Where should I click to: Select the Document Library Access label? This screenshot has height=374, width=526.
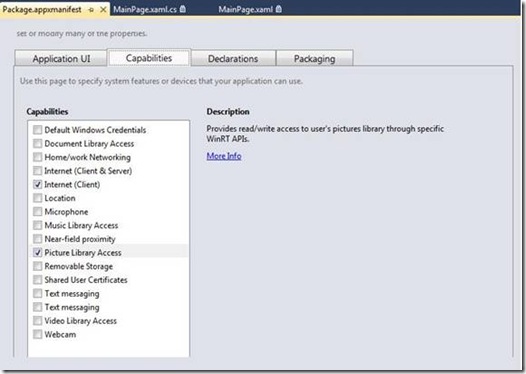[89, 144]
